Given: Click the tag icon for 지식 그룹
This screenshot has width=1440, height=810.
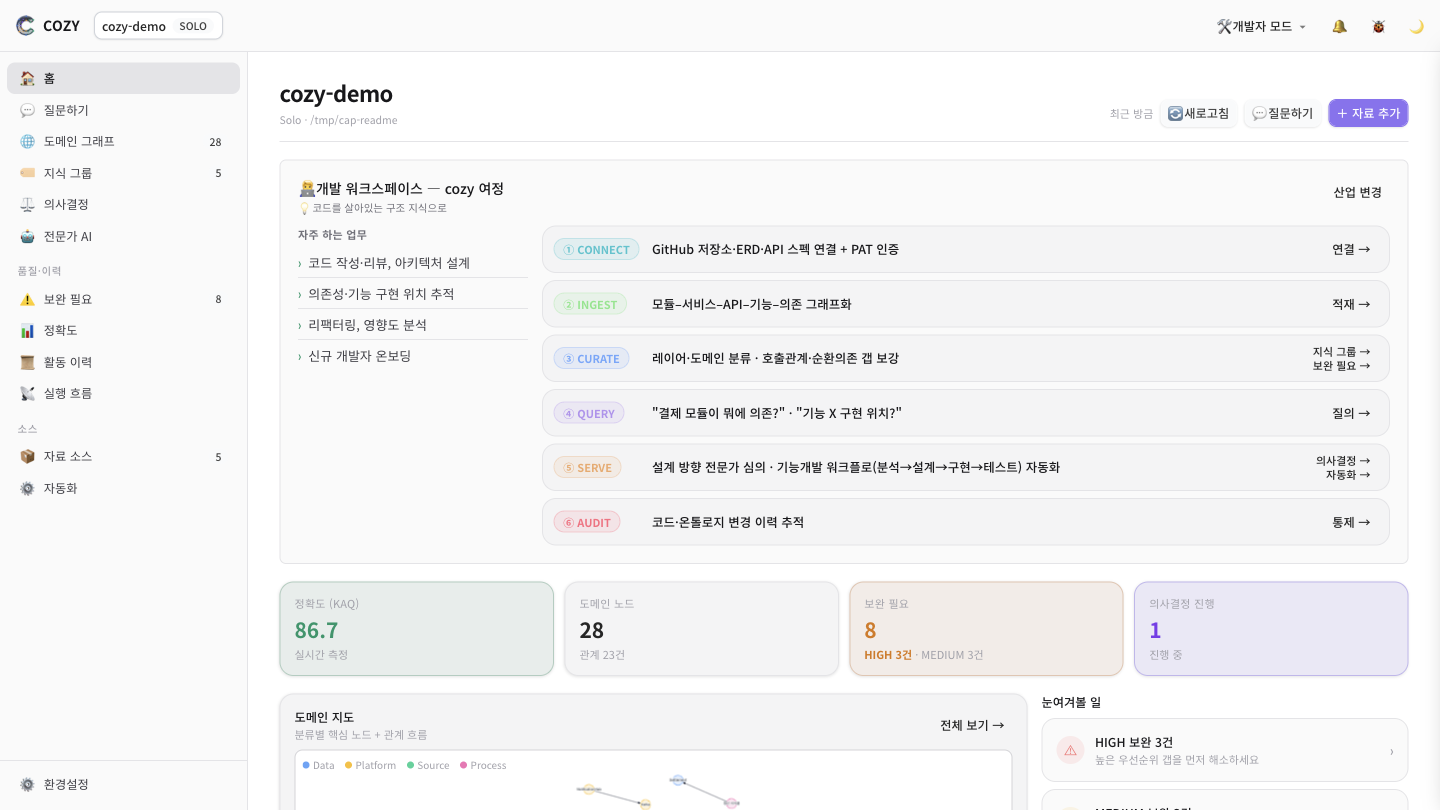Looking at the screenshot, I should [27, 173].
